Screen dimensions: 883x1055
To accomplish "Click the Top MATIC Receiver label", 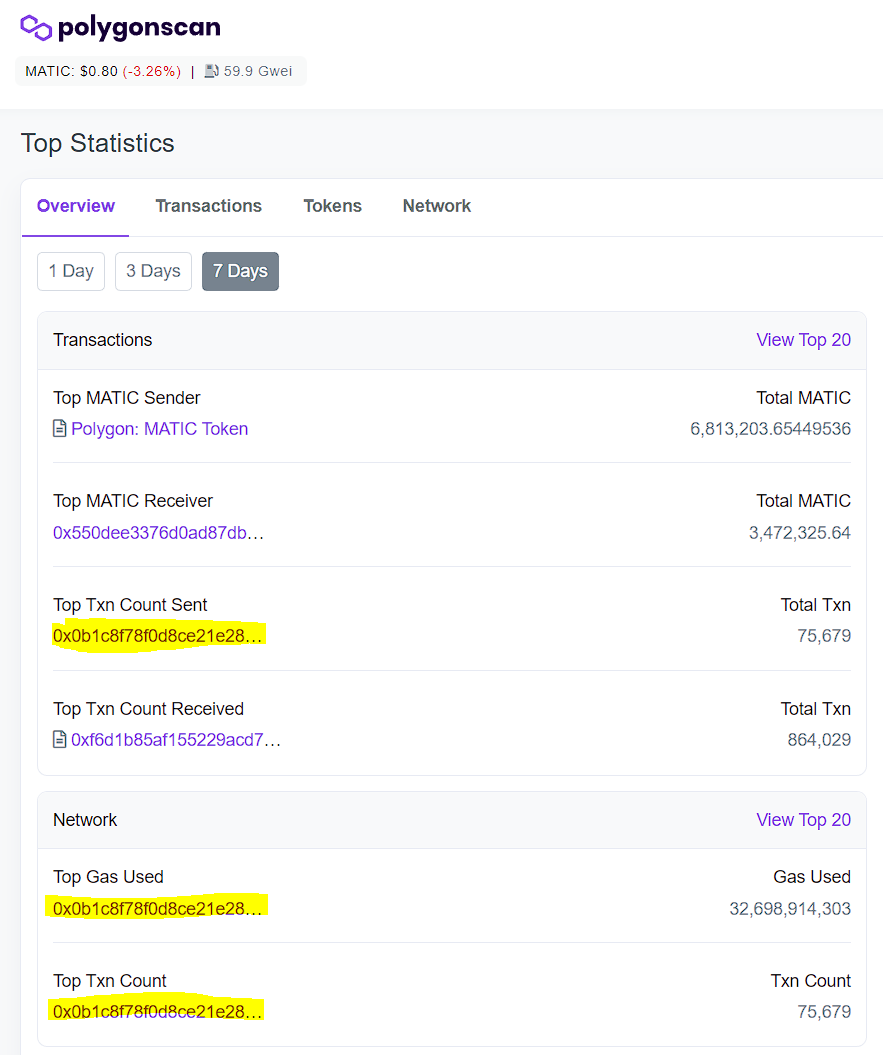I will pyautogui.click(x=133, y=501).
